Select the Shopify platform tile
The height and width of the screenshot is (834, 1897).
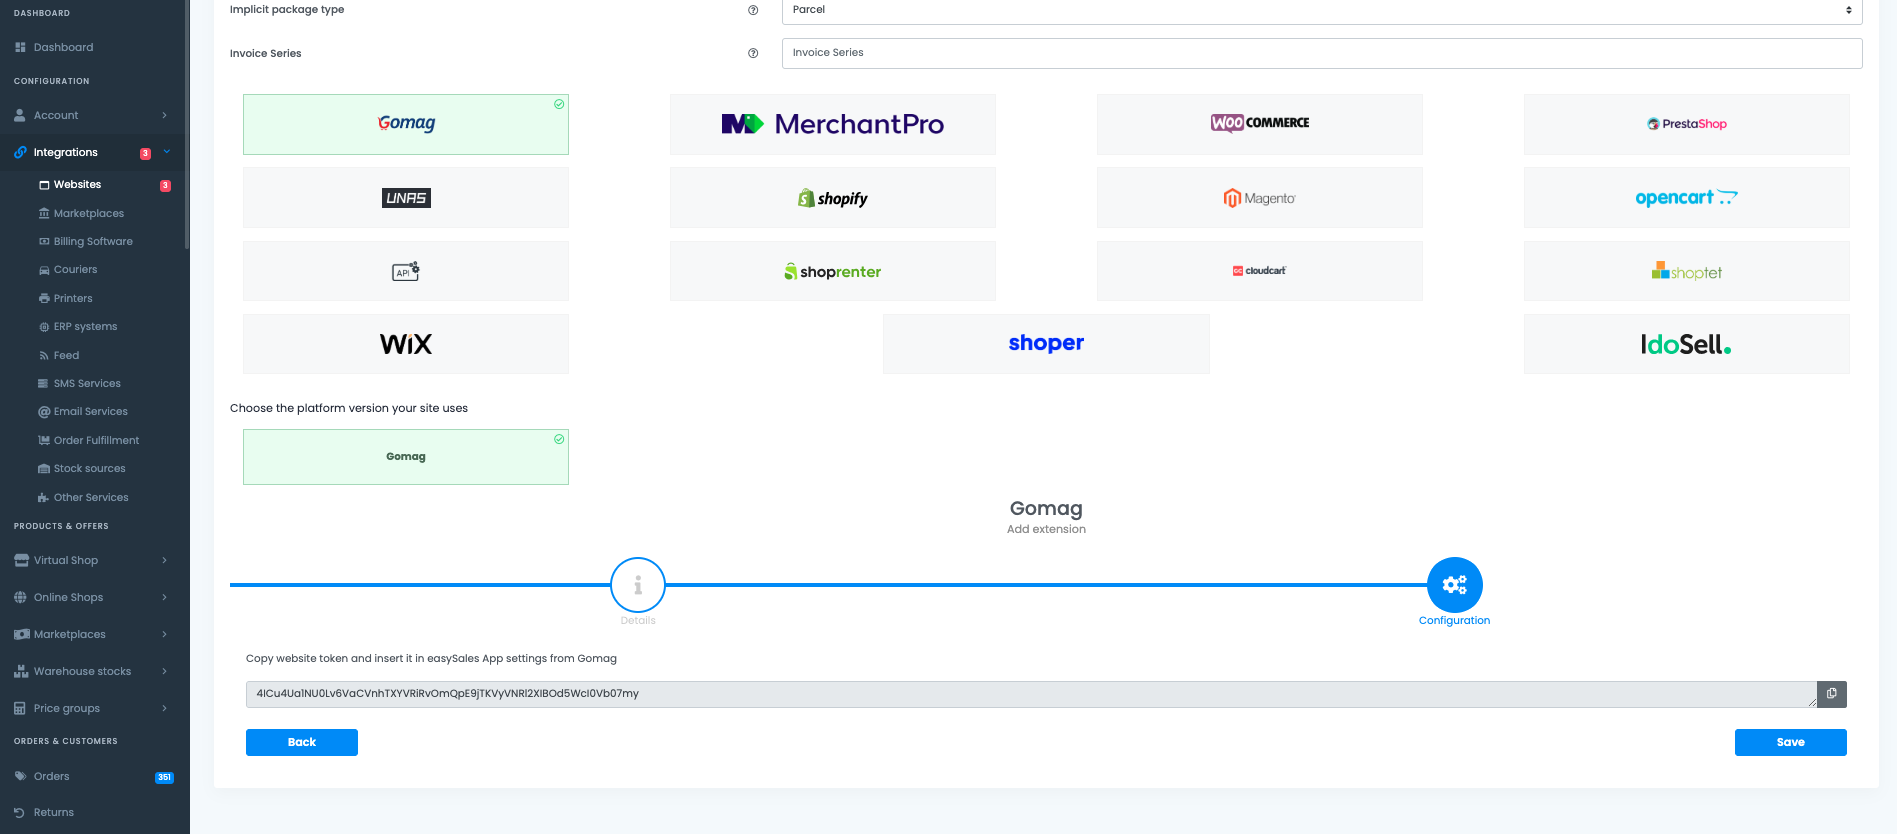pos(833,198)
